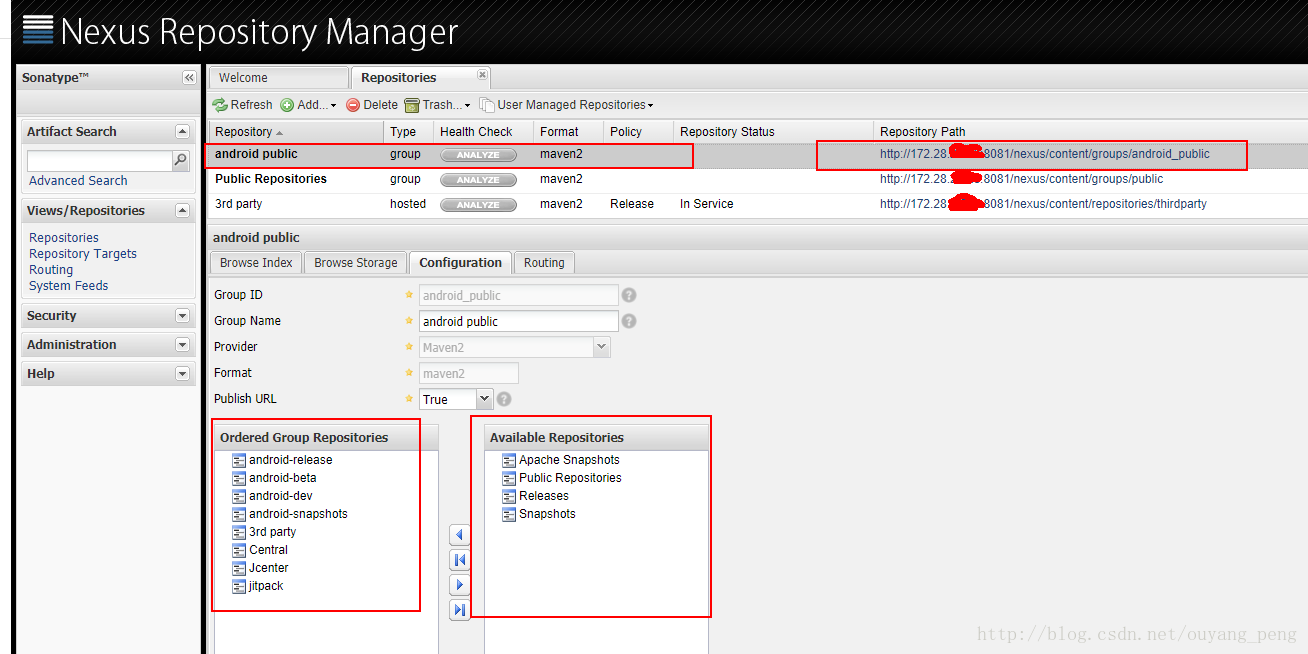Switch to the Browse Index tab
Viewport: 1308px width, 654px height.
[x=256, y=263]
